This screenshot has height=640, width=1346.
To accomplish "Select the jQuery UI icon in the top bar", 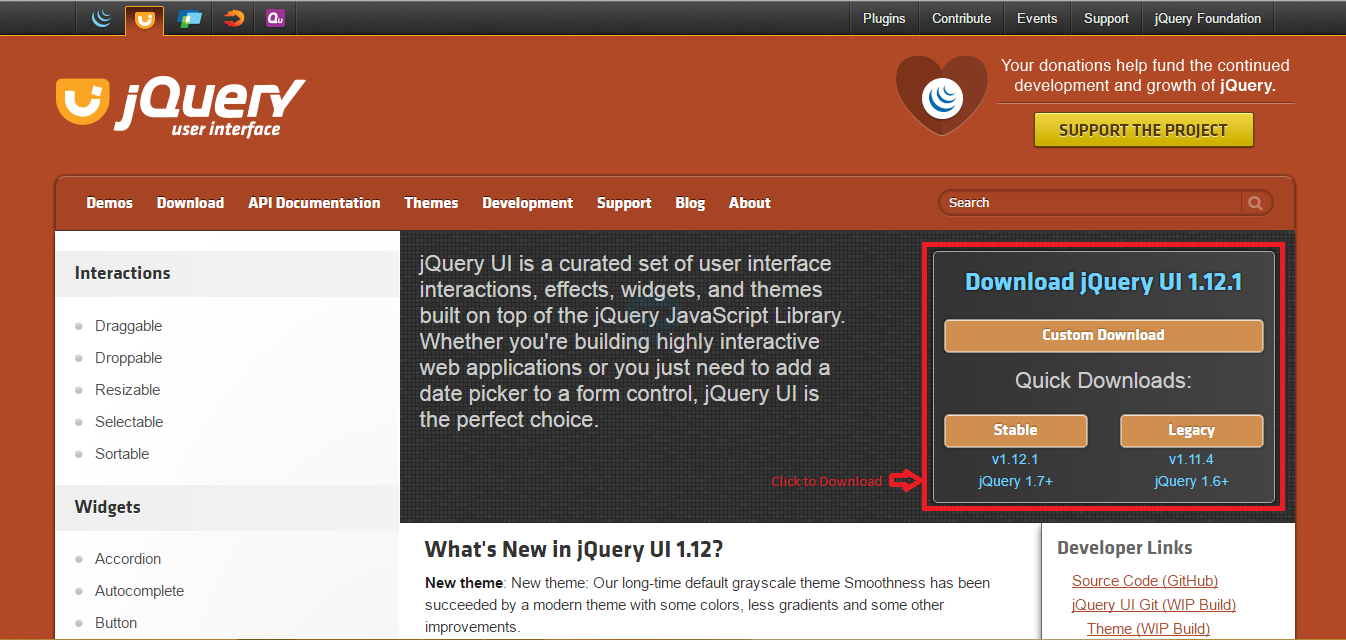I will (x=145, y=19).
